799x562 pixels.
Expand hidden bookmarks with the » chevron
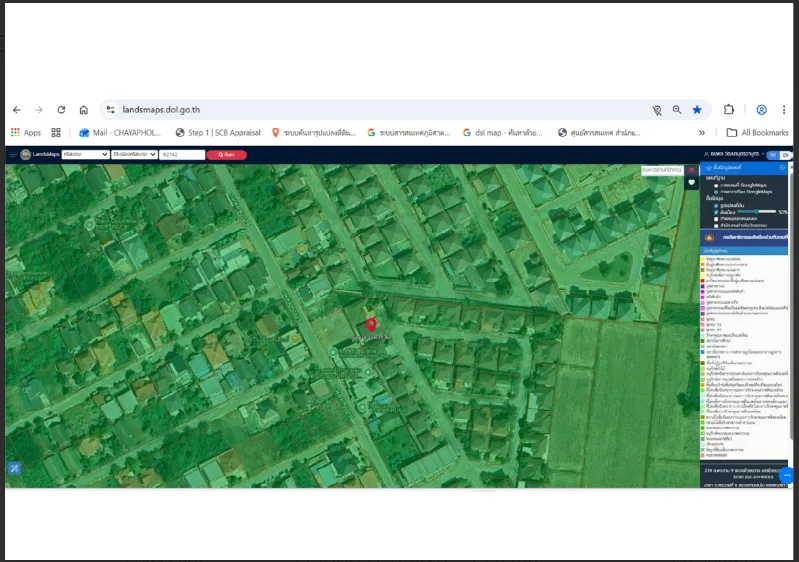(702, 132)
